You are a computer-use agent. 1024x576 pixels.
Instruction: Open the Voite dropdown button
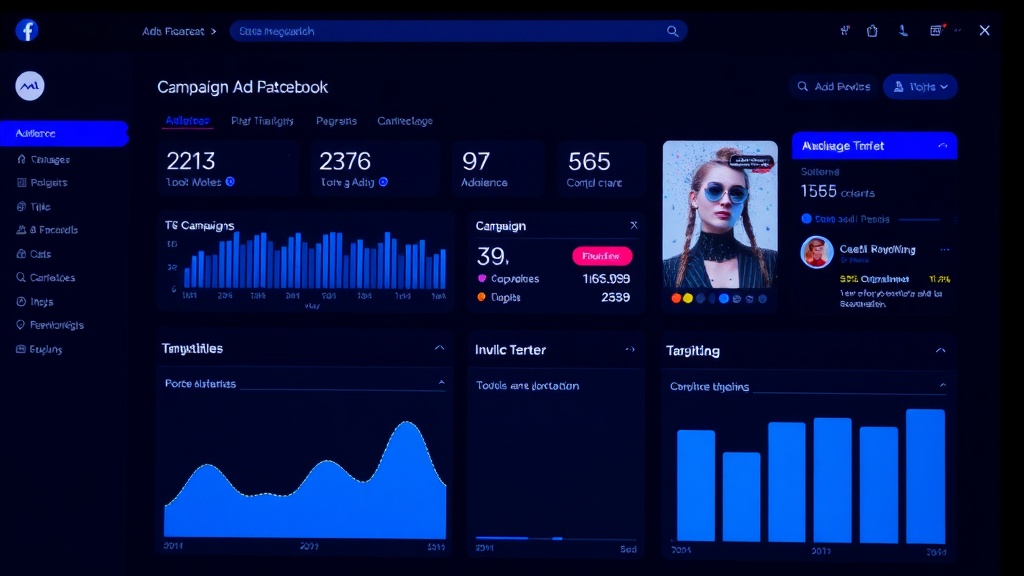coord(920,86)
